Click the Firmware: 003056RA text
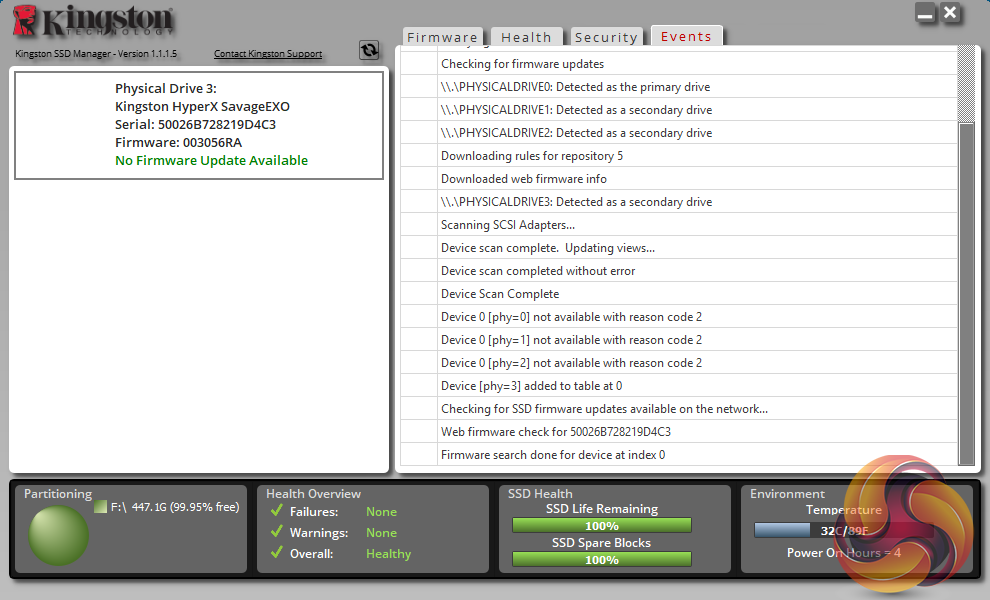Image resolution: width=990 pixels, height=600 pixels. click(179, 143)
